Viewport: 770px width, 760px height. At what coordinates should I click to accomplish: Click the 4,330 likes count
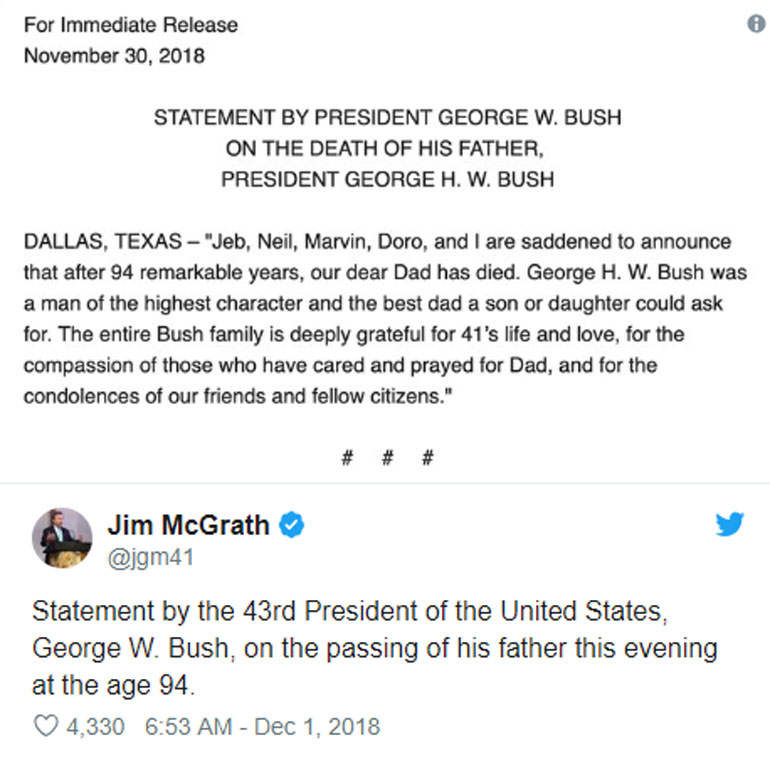click(96, 725)
